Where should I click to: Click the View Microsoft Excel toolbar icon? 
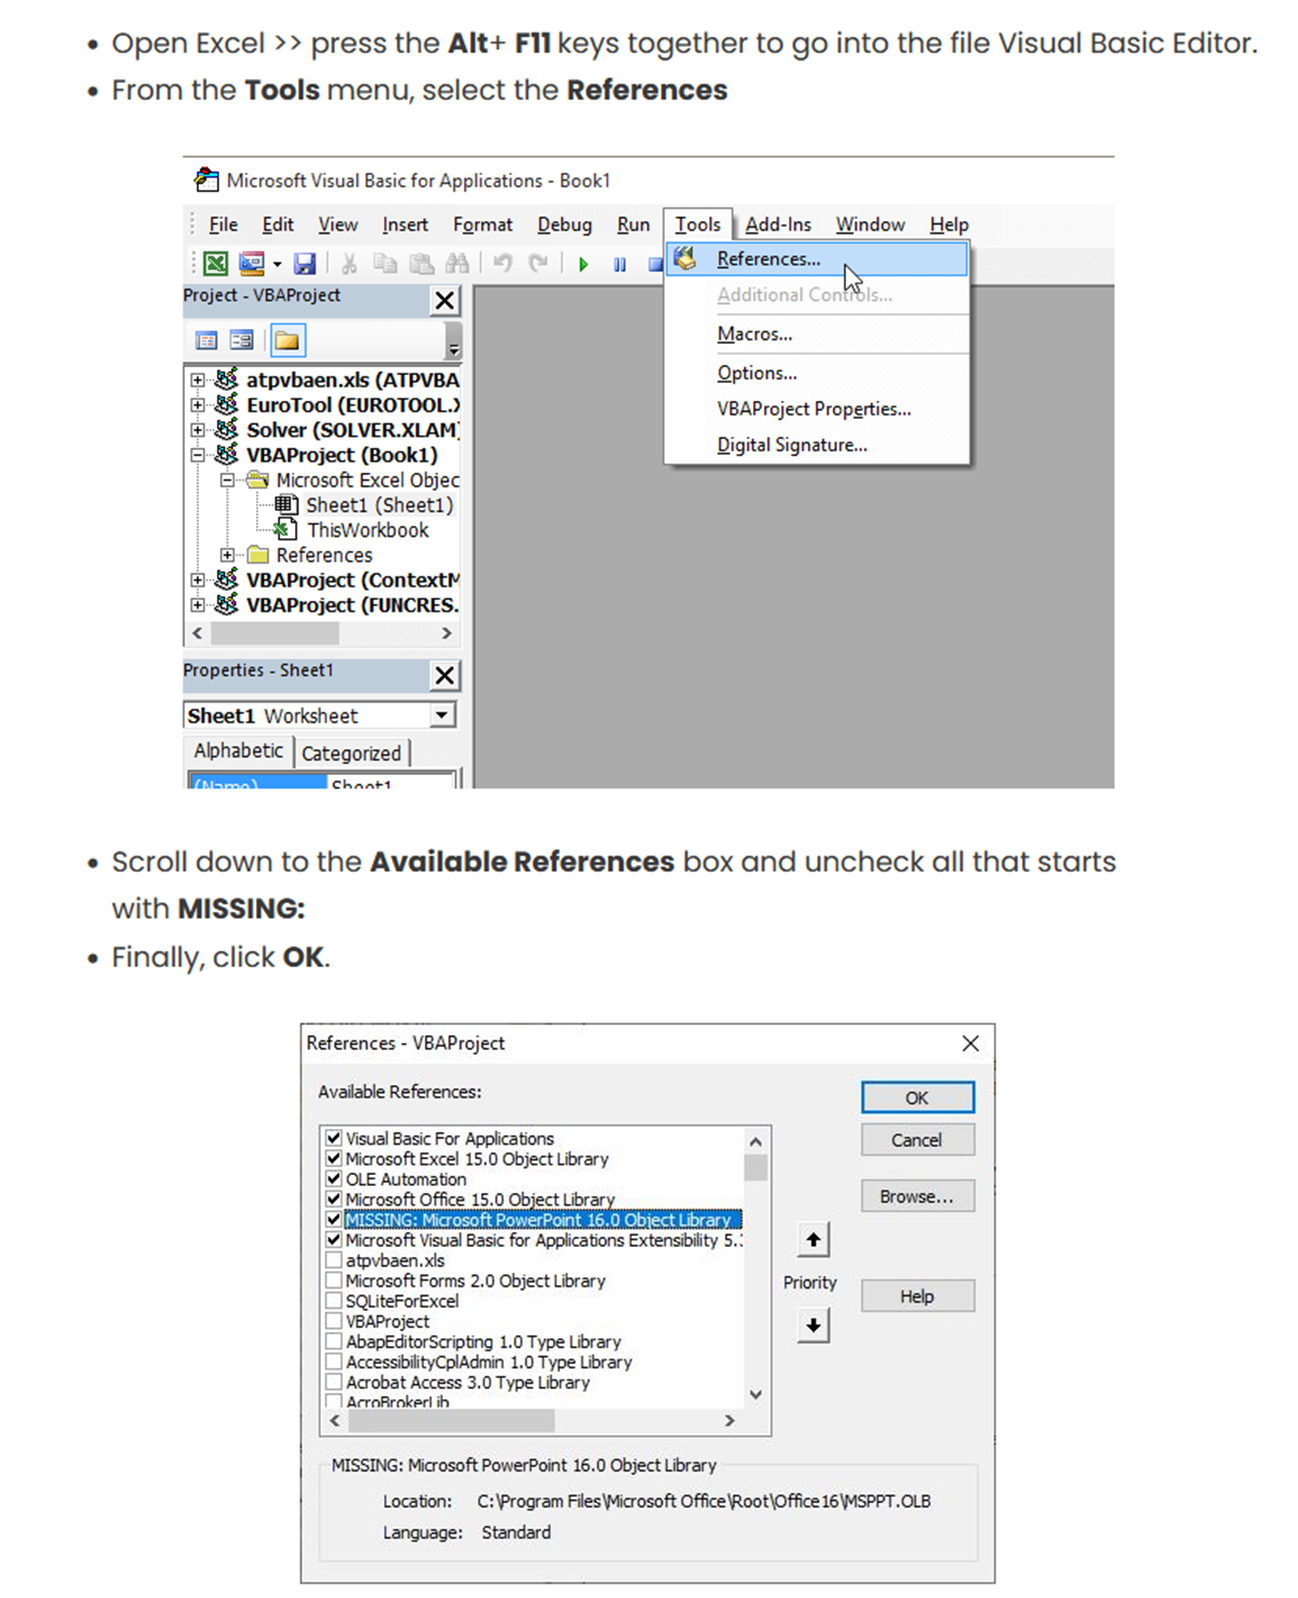coord(215,264)
